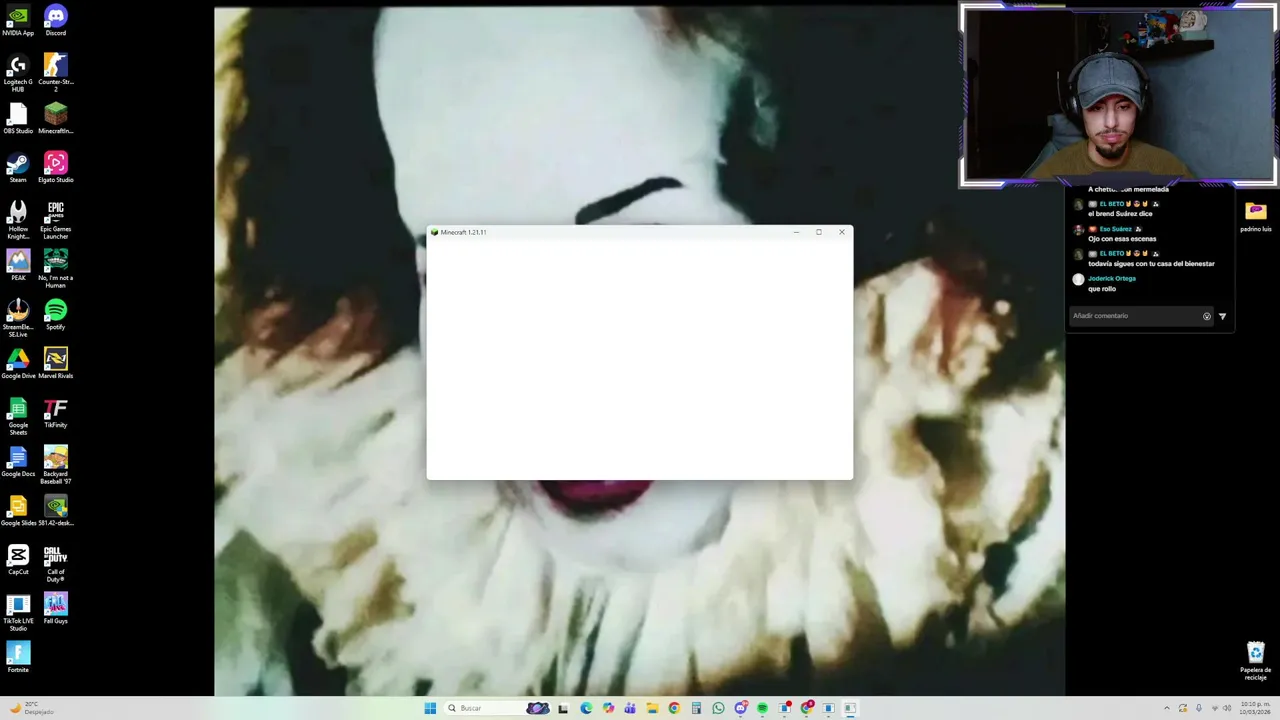Click 'todavía sigues con tu casa del bienestar'
The height and width of the screenshot is (720, 1280).
[1151, 264]
